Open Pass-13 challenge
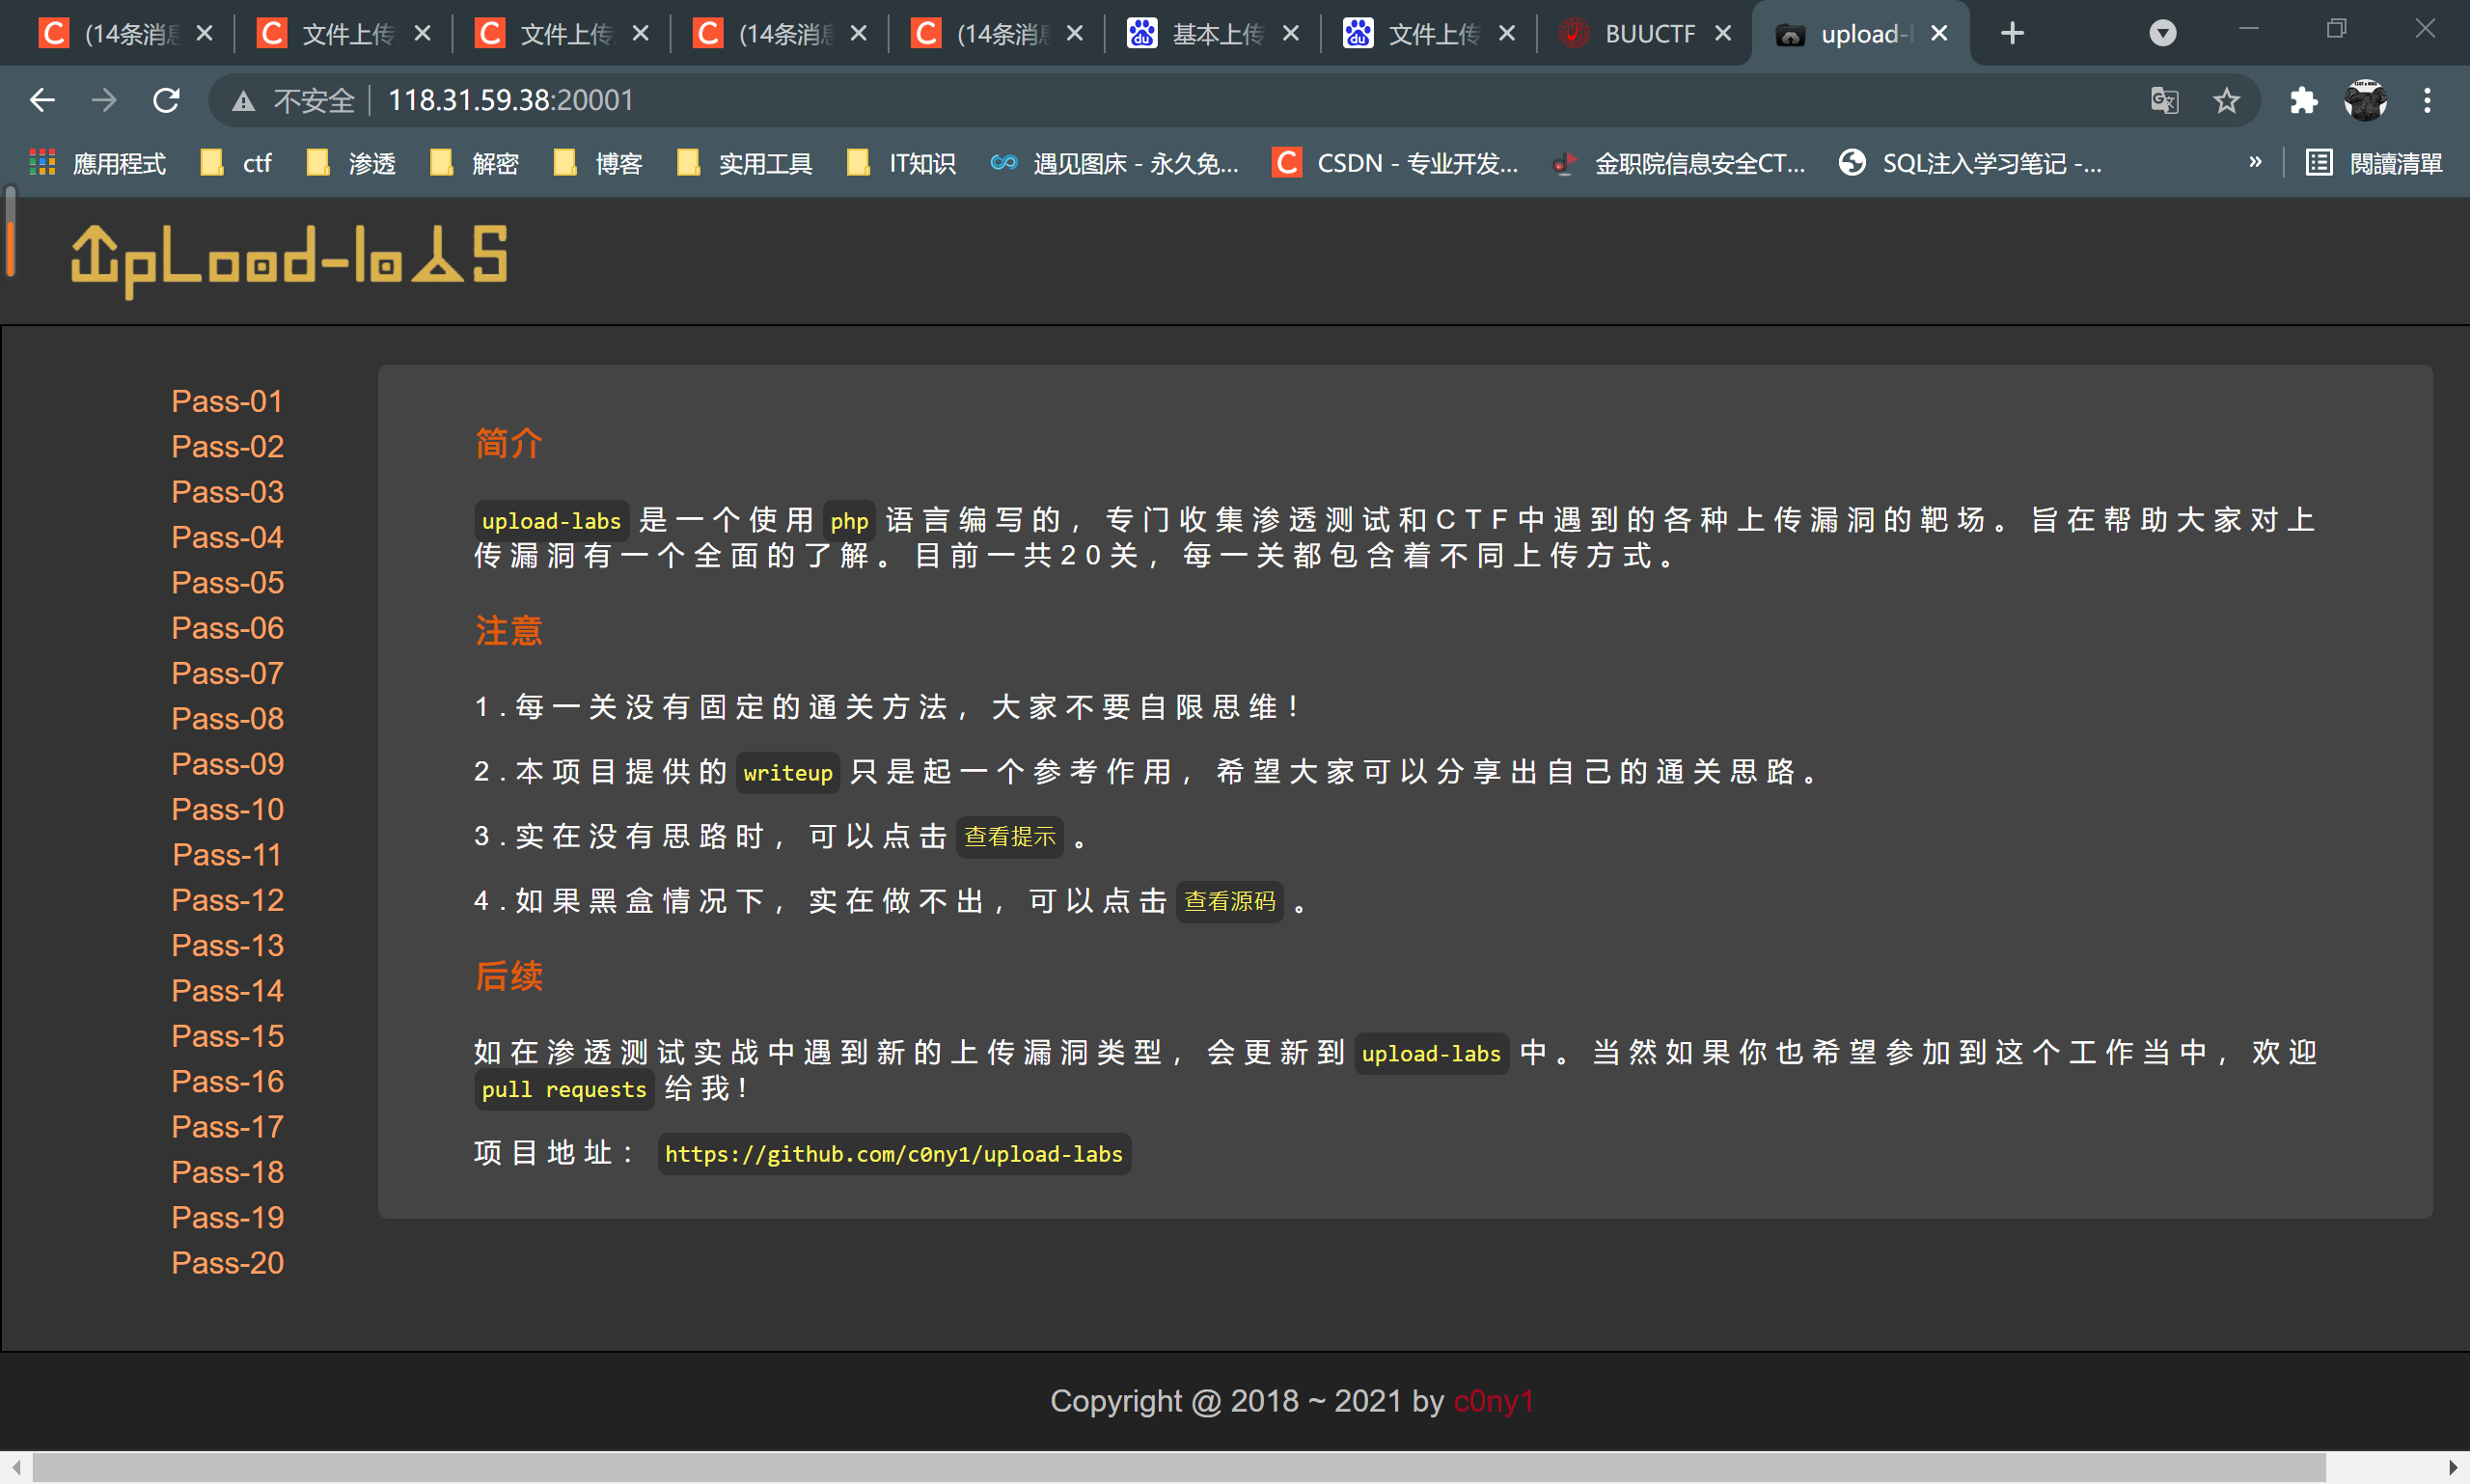2470x1484 pixels. coord(227,945)
